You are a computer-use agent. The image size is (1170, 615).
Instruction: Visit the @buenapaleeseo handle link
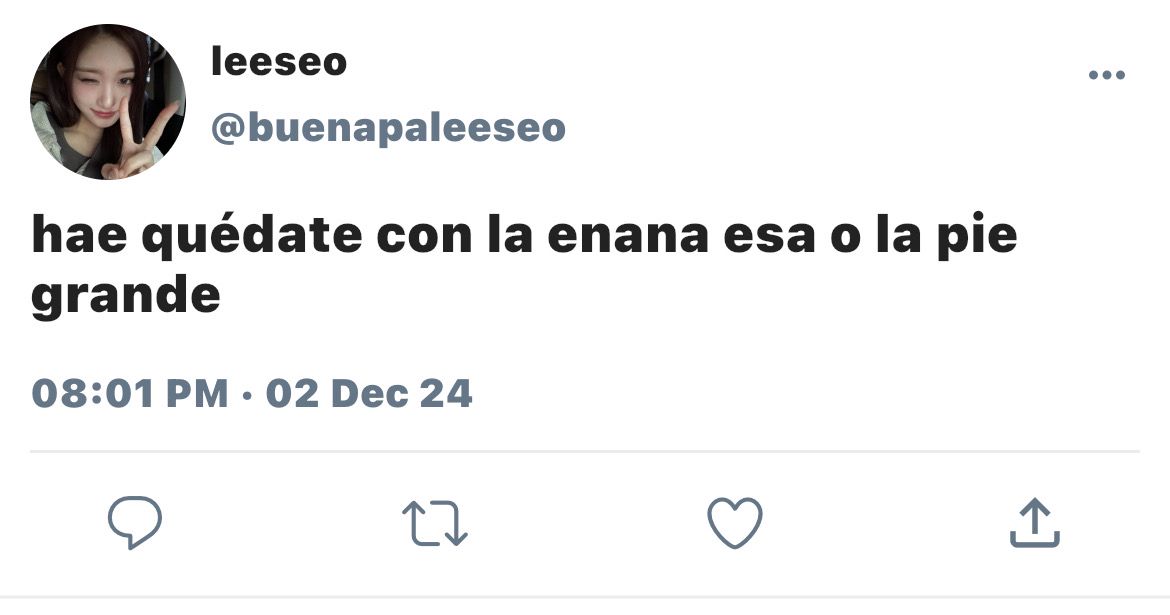click(388, 128)
